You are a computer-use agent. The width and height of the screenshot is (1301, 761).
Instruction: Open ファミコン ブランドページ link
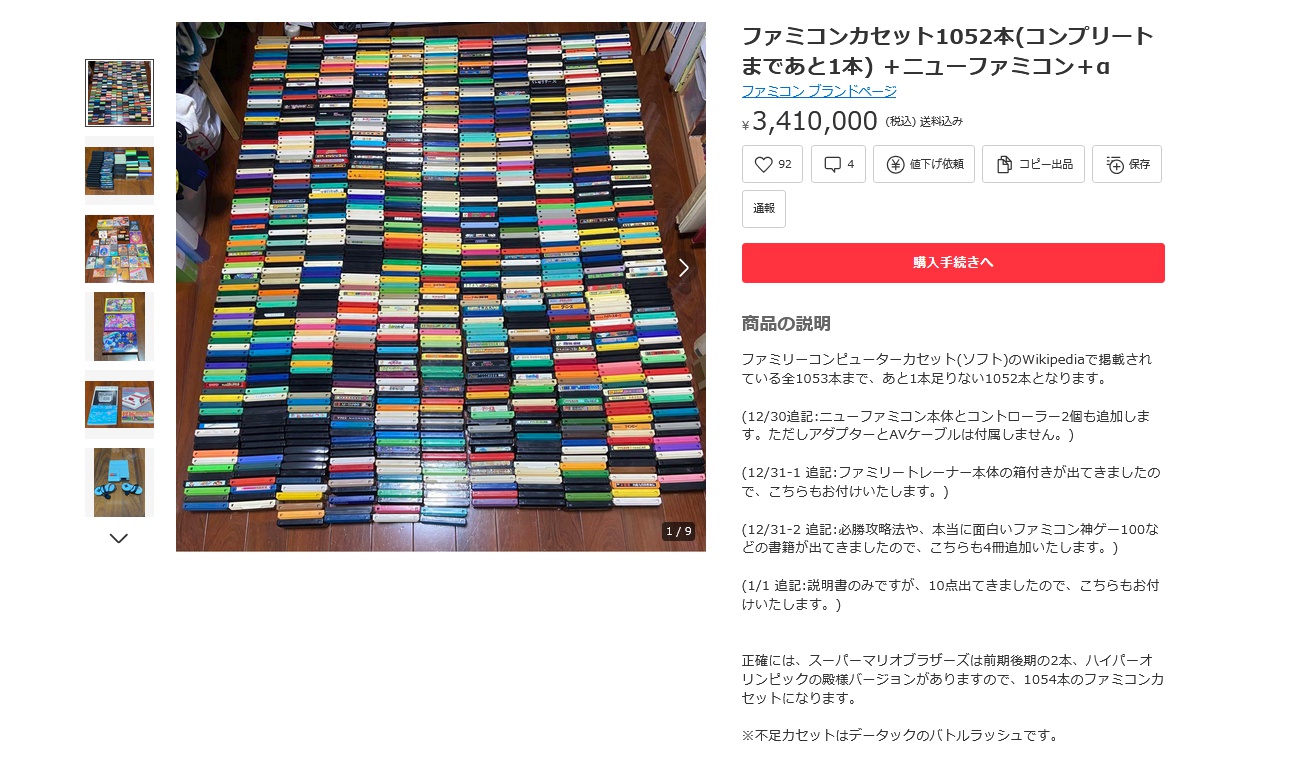click(x=819, y=91)
